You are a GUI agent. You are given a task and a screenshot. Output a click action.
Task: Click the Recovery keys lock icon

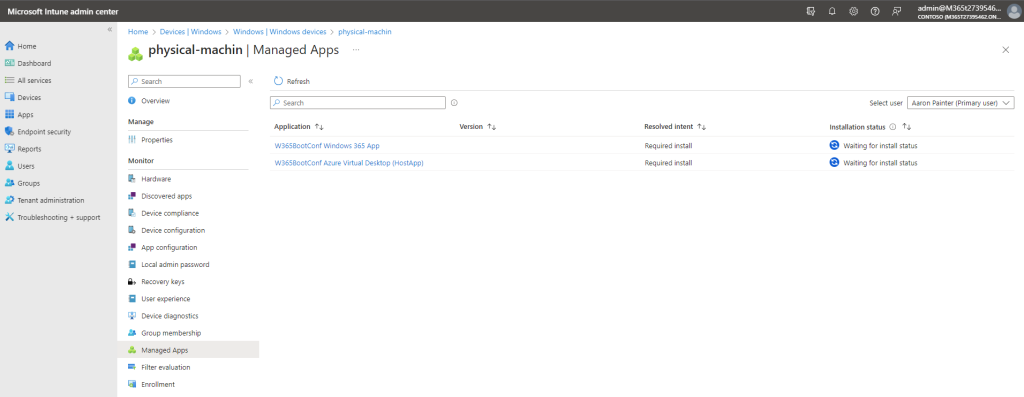(132, 281)
